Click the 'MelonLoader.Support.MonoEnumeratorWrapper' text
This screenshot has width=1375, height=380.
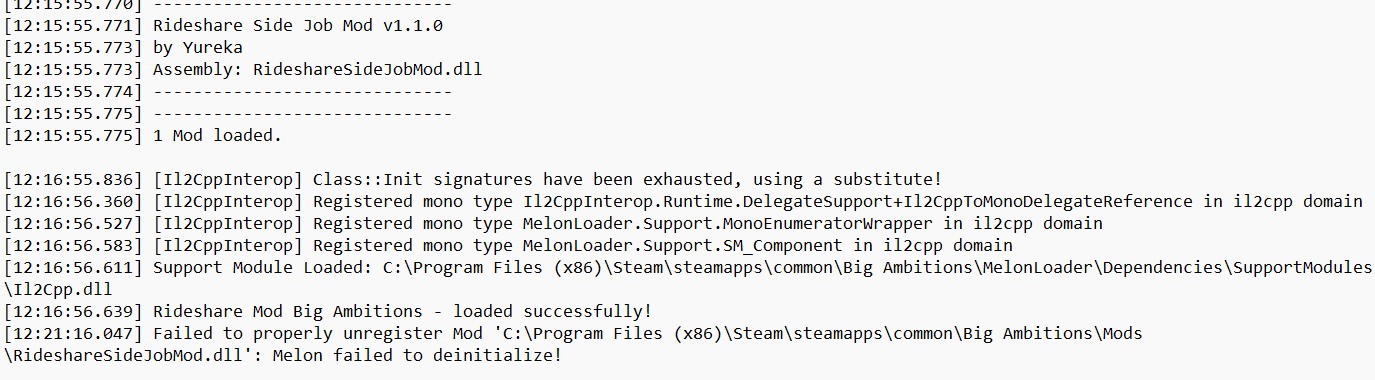728,223
